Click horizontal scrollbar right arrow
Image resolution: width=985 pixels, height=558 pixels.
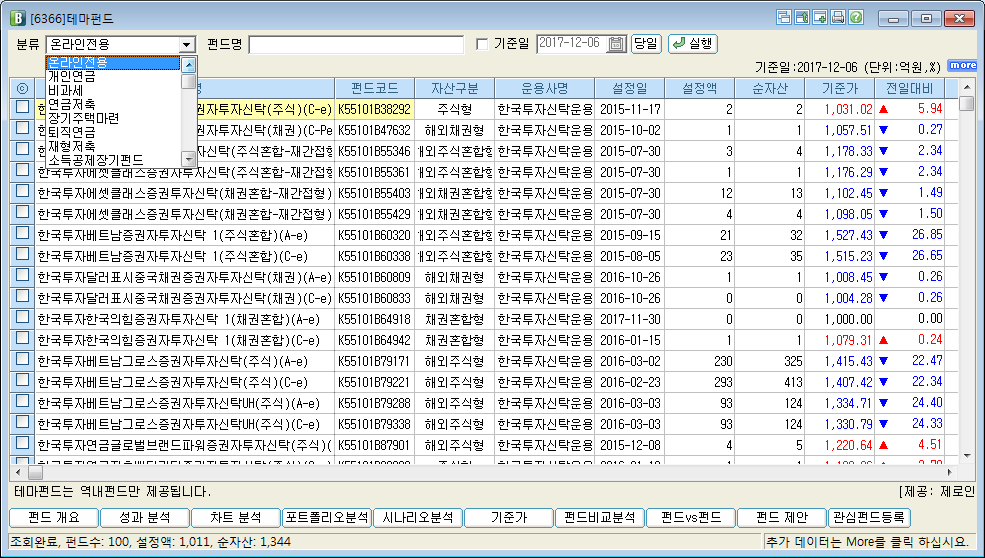[x=950, y=472]
